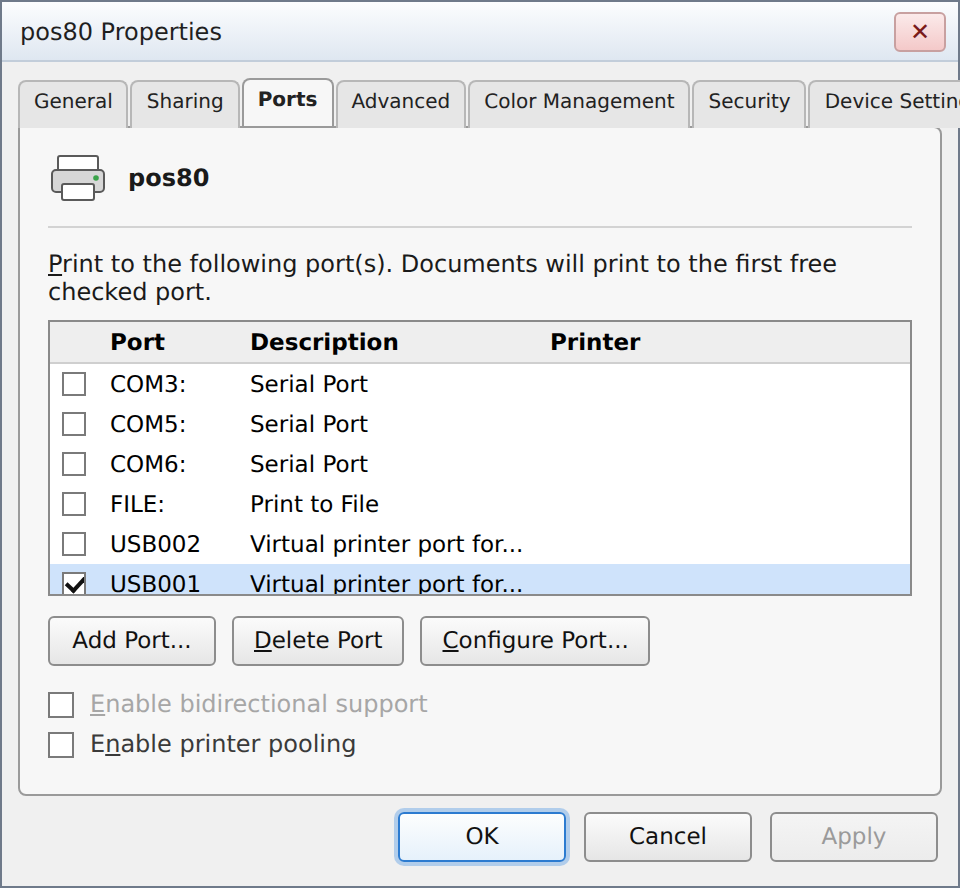Check the COM5: port checkbox
This screenshot has height=888, width=960.
click(x=74, y=424)
